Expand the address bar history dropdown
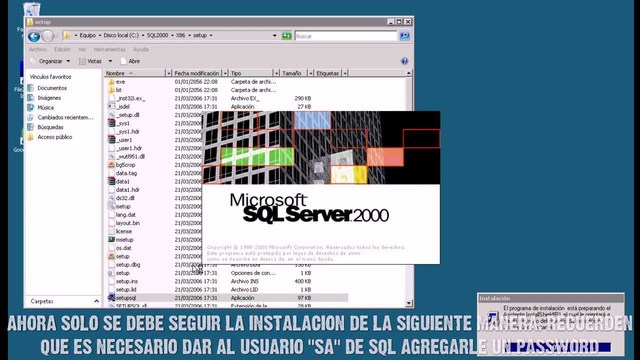The image size is (640, 360). click(274, 36)
